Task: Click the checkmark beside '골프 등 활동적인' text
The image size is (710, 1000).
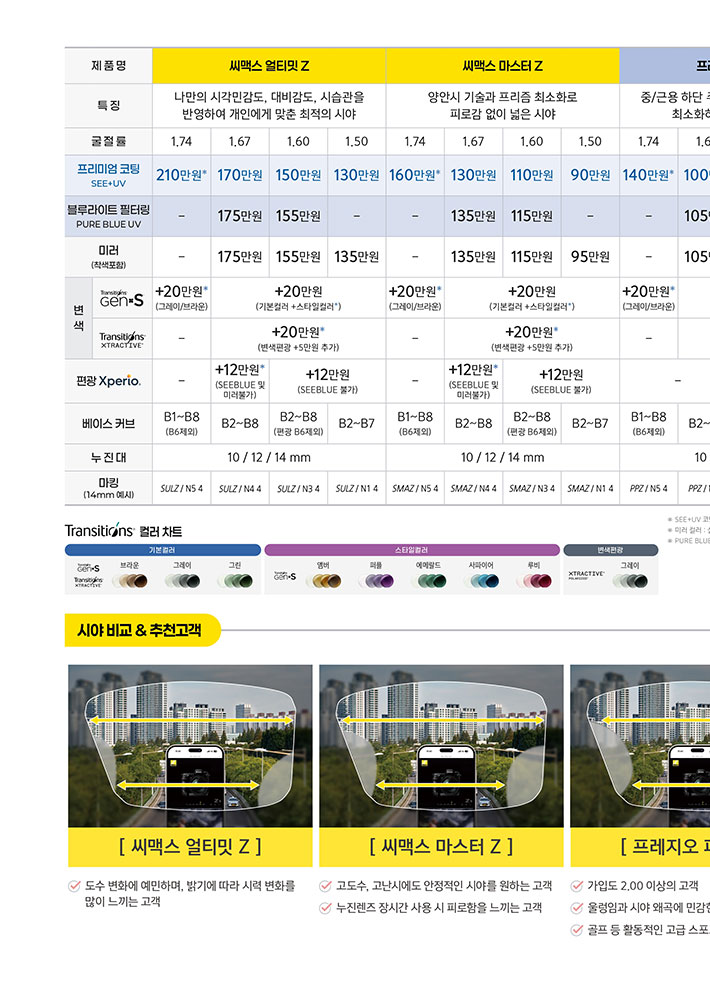Action: click(577, 930)
